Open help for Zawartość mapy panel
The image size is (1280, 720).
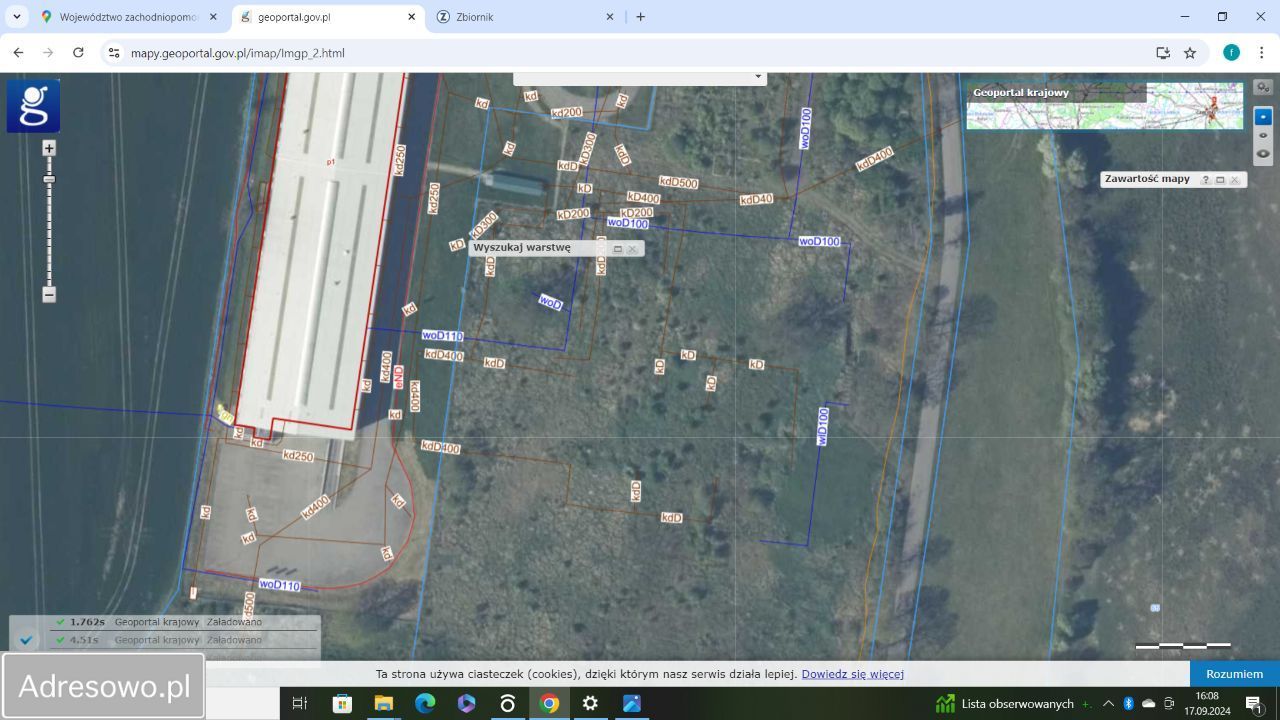[1205, 180]
